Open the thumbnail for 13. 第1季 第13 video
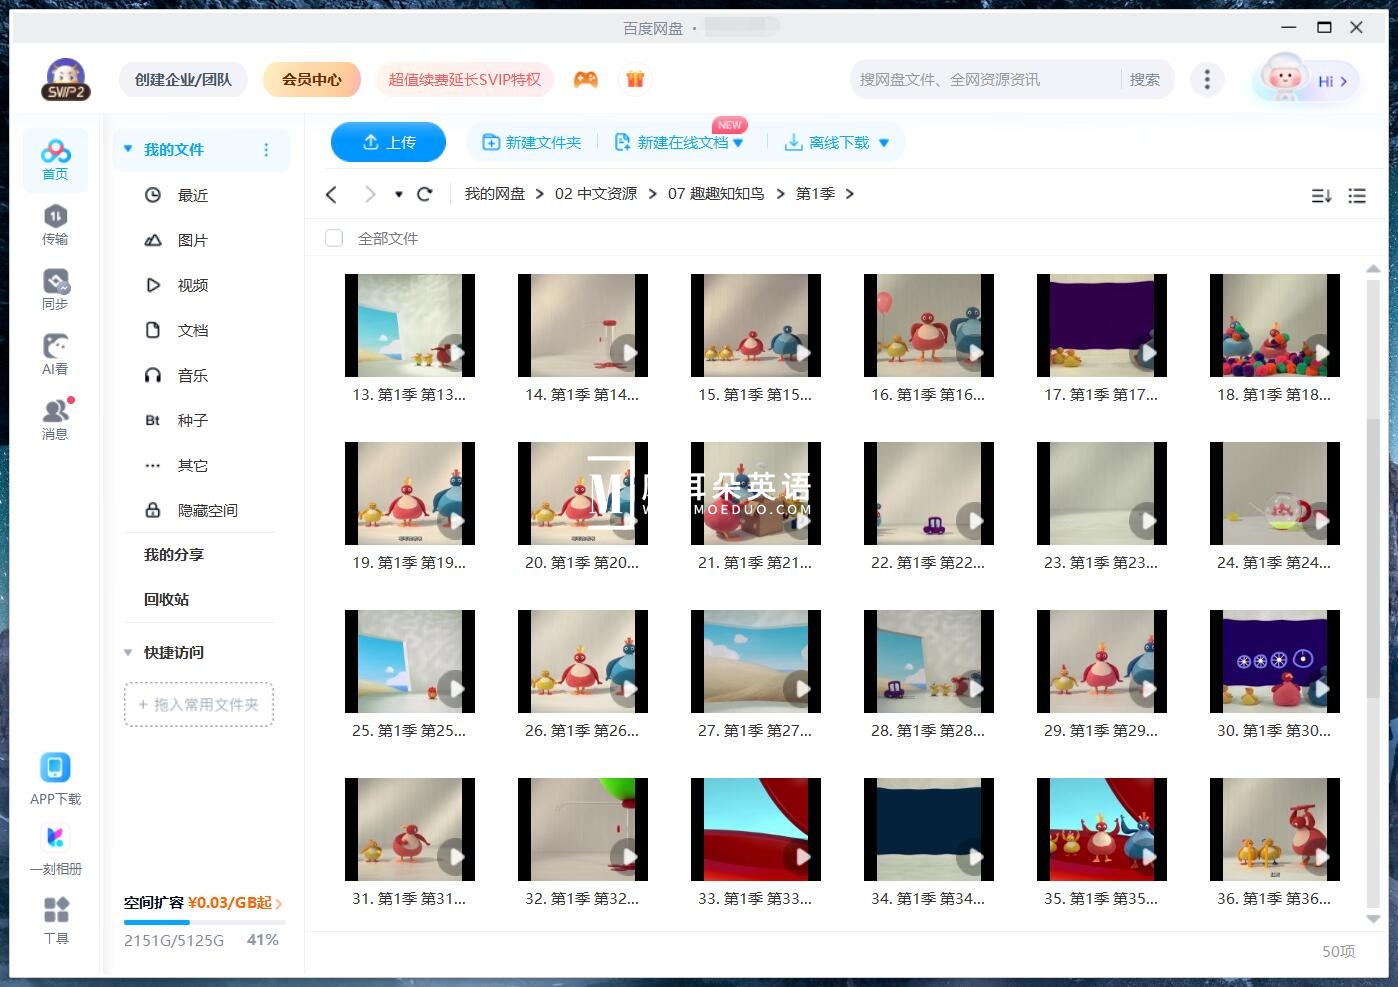The image size is (1398, 987). click(410, 324)
